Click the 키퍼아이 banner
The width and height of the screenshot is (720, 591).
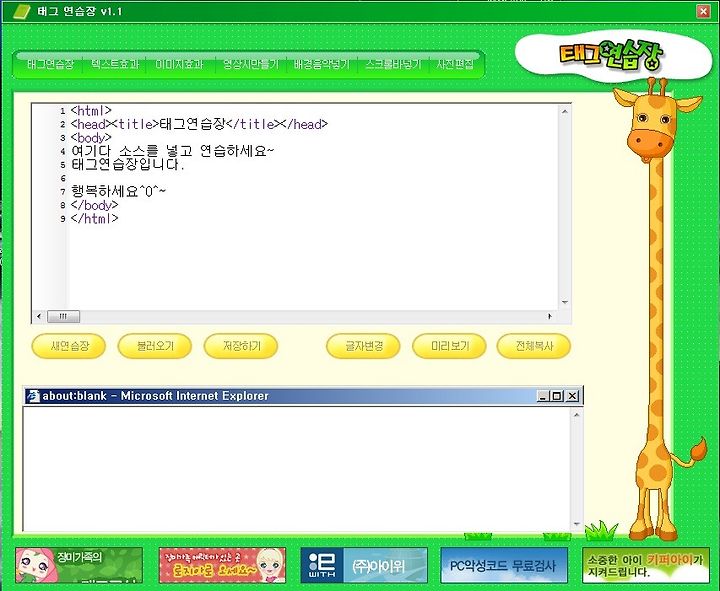point(646,565)
